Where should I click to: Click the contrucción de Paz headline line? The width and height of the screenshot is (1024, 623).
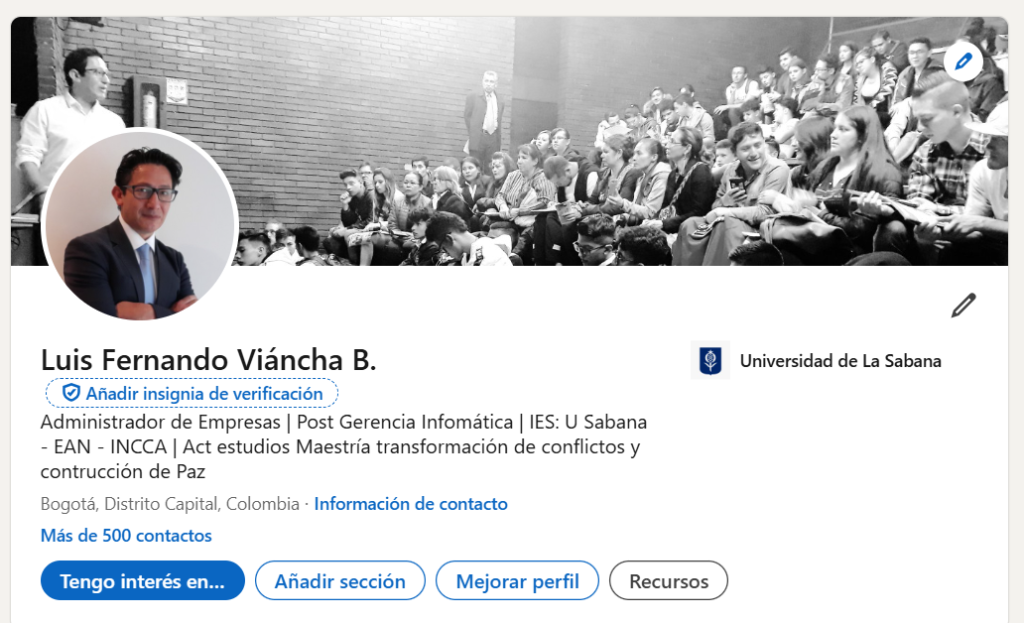123,471
